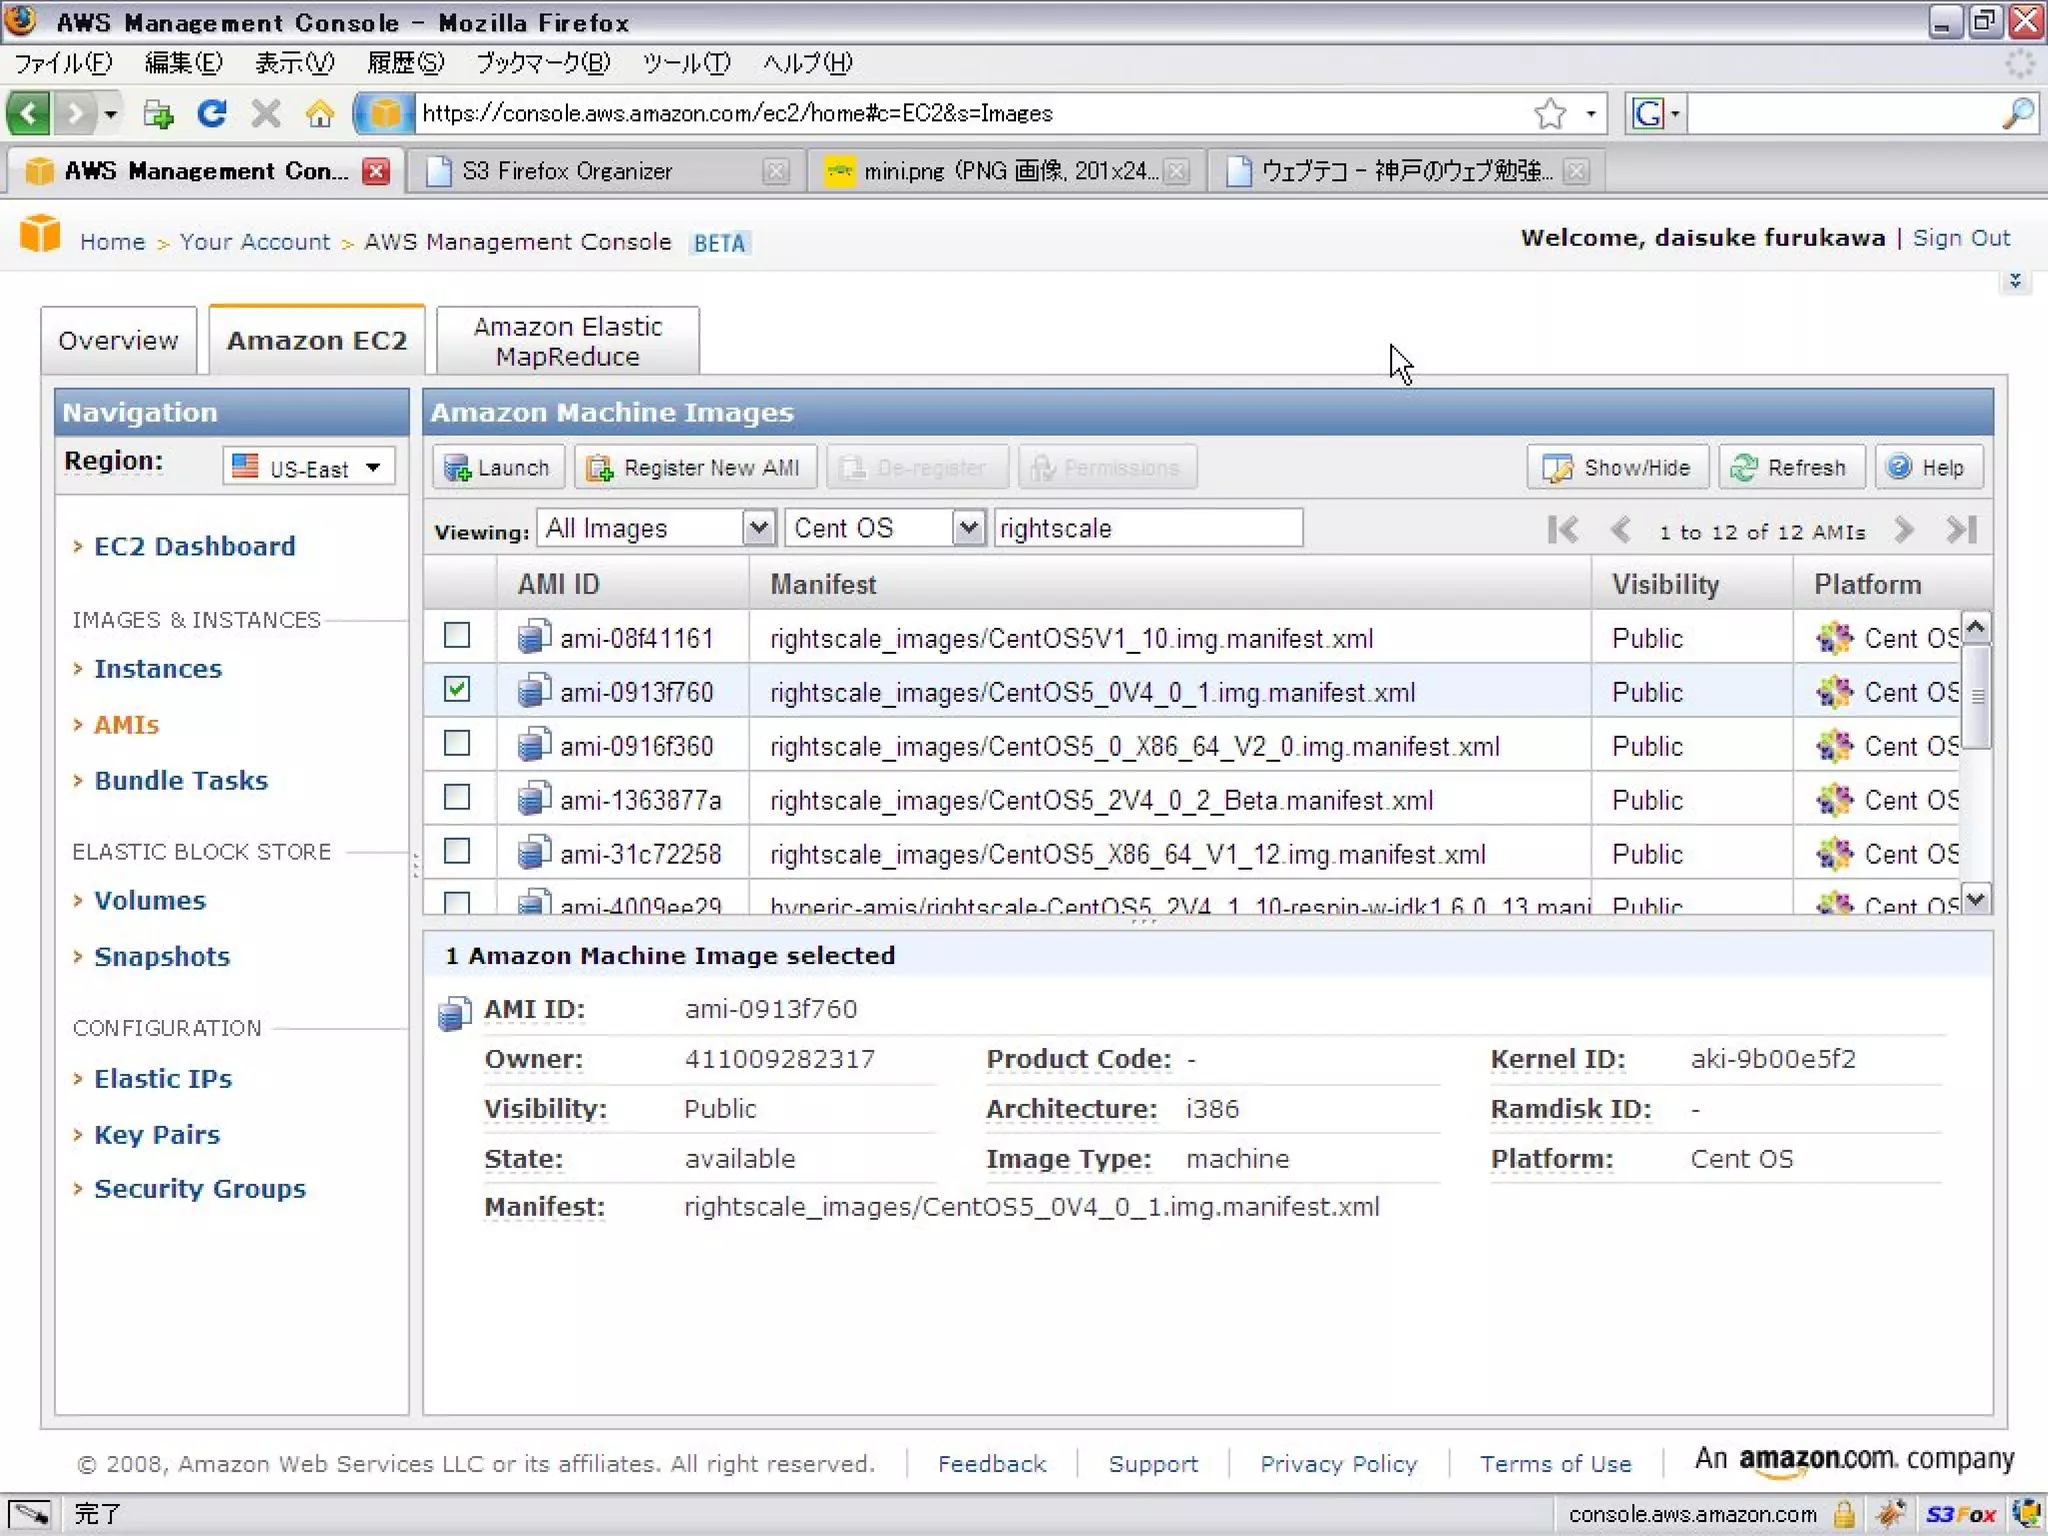Click the AMI list scroll-up arrow
Viewport: 2048px width, 1536px height.
tap(1975, 627)
